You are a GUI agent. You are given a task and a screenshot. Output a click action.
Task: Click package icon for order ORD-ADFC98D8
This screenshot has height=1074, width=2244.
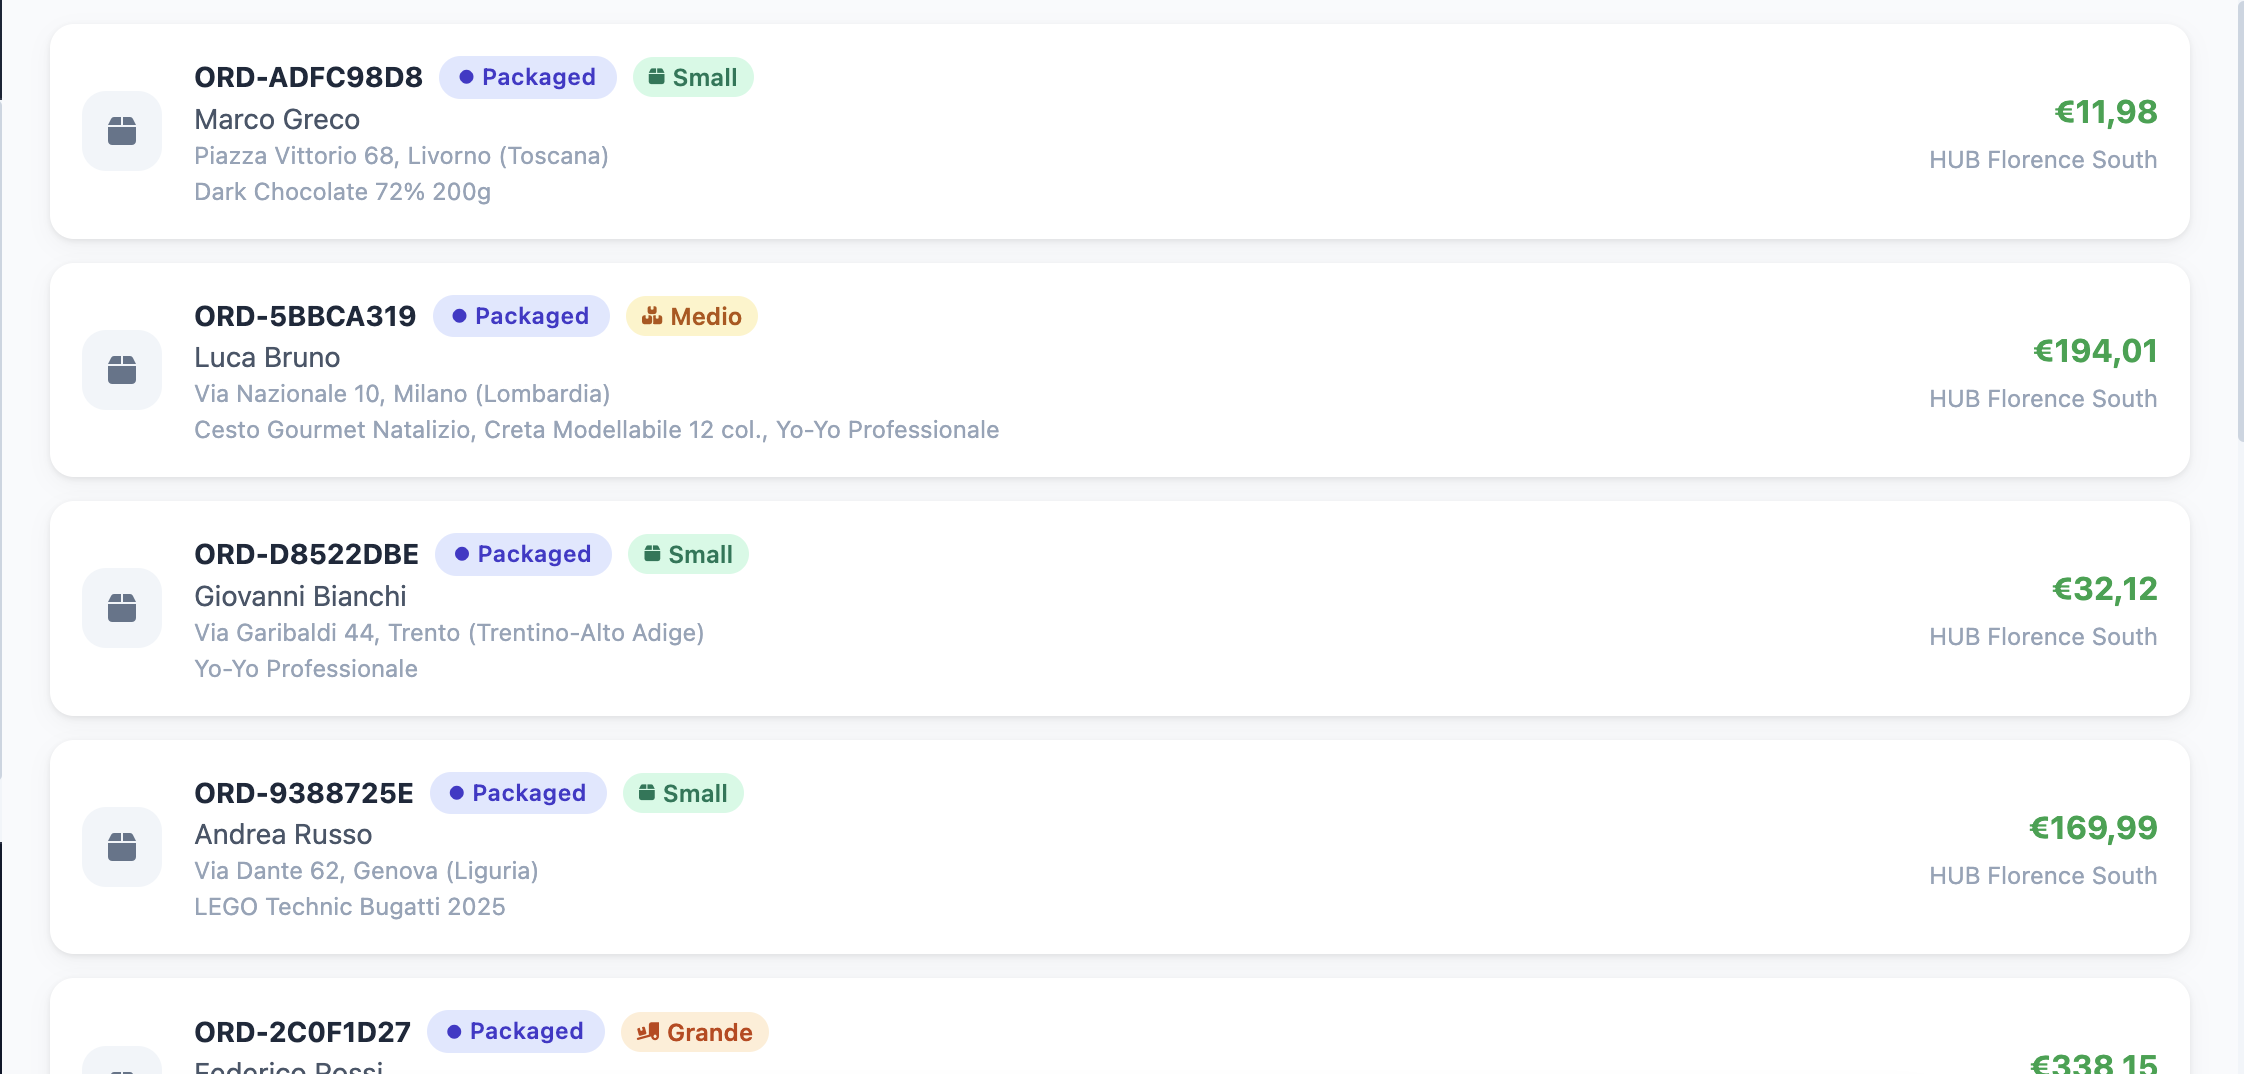point(122,131)
